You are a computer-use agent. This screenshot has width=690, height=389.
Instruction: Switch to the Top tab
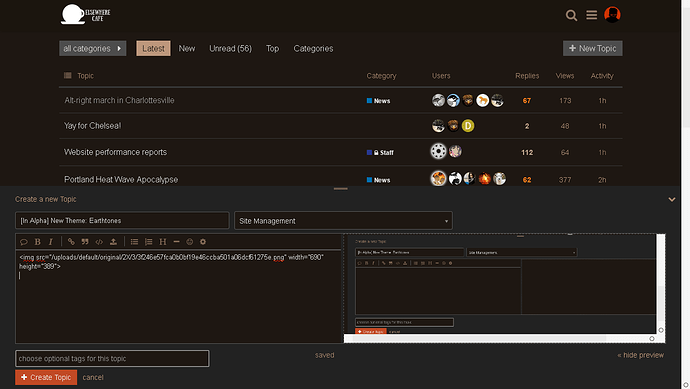(x=272, y=48)
